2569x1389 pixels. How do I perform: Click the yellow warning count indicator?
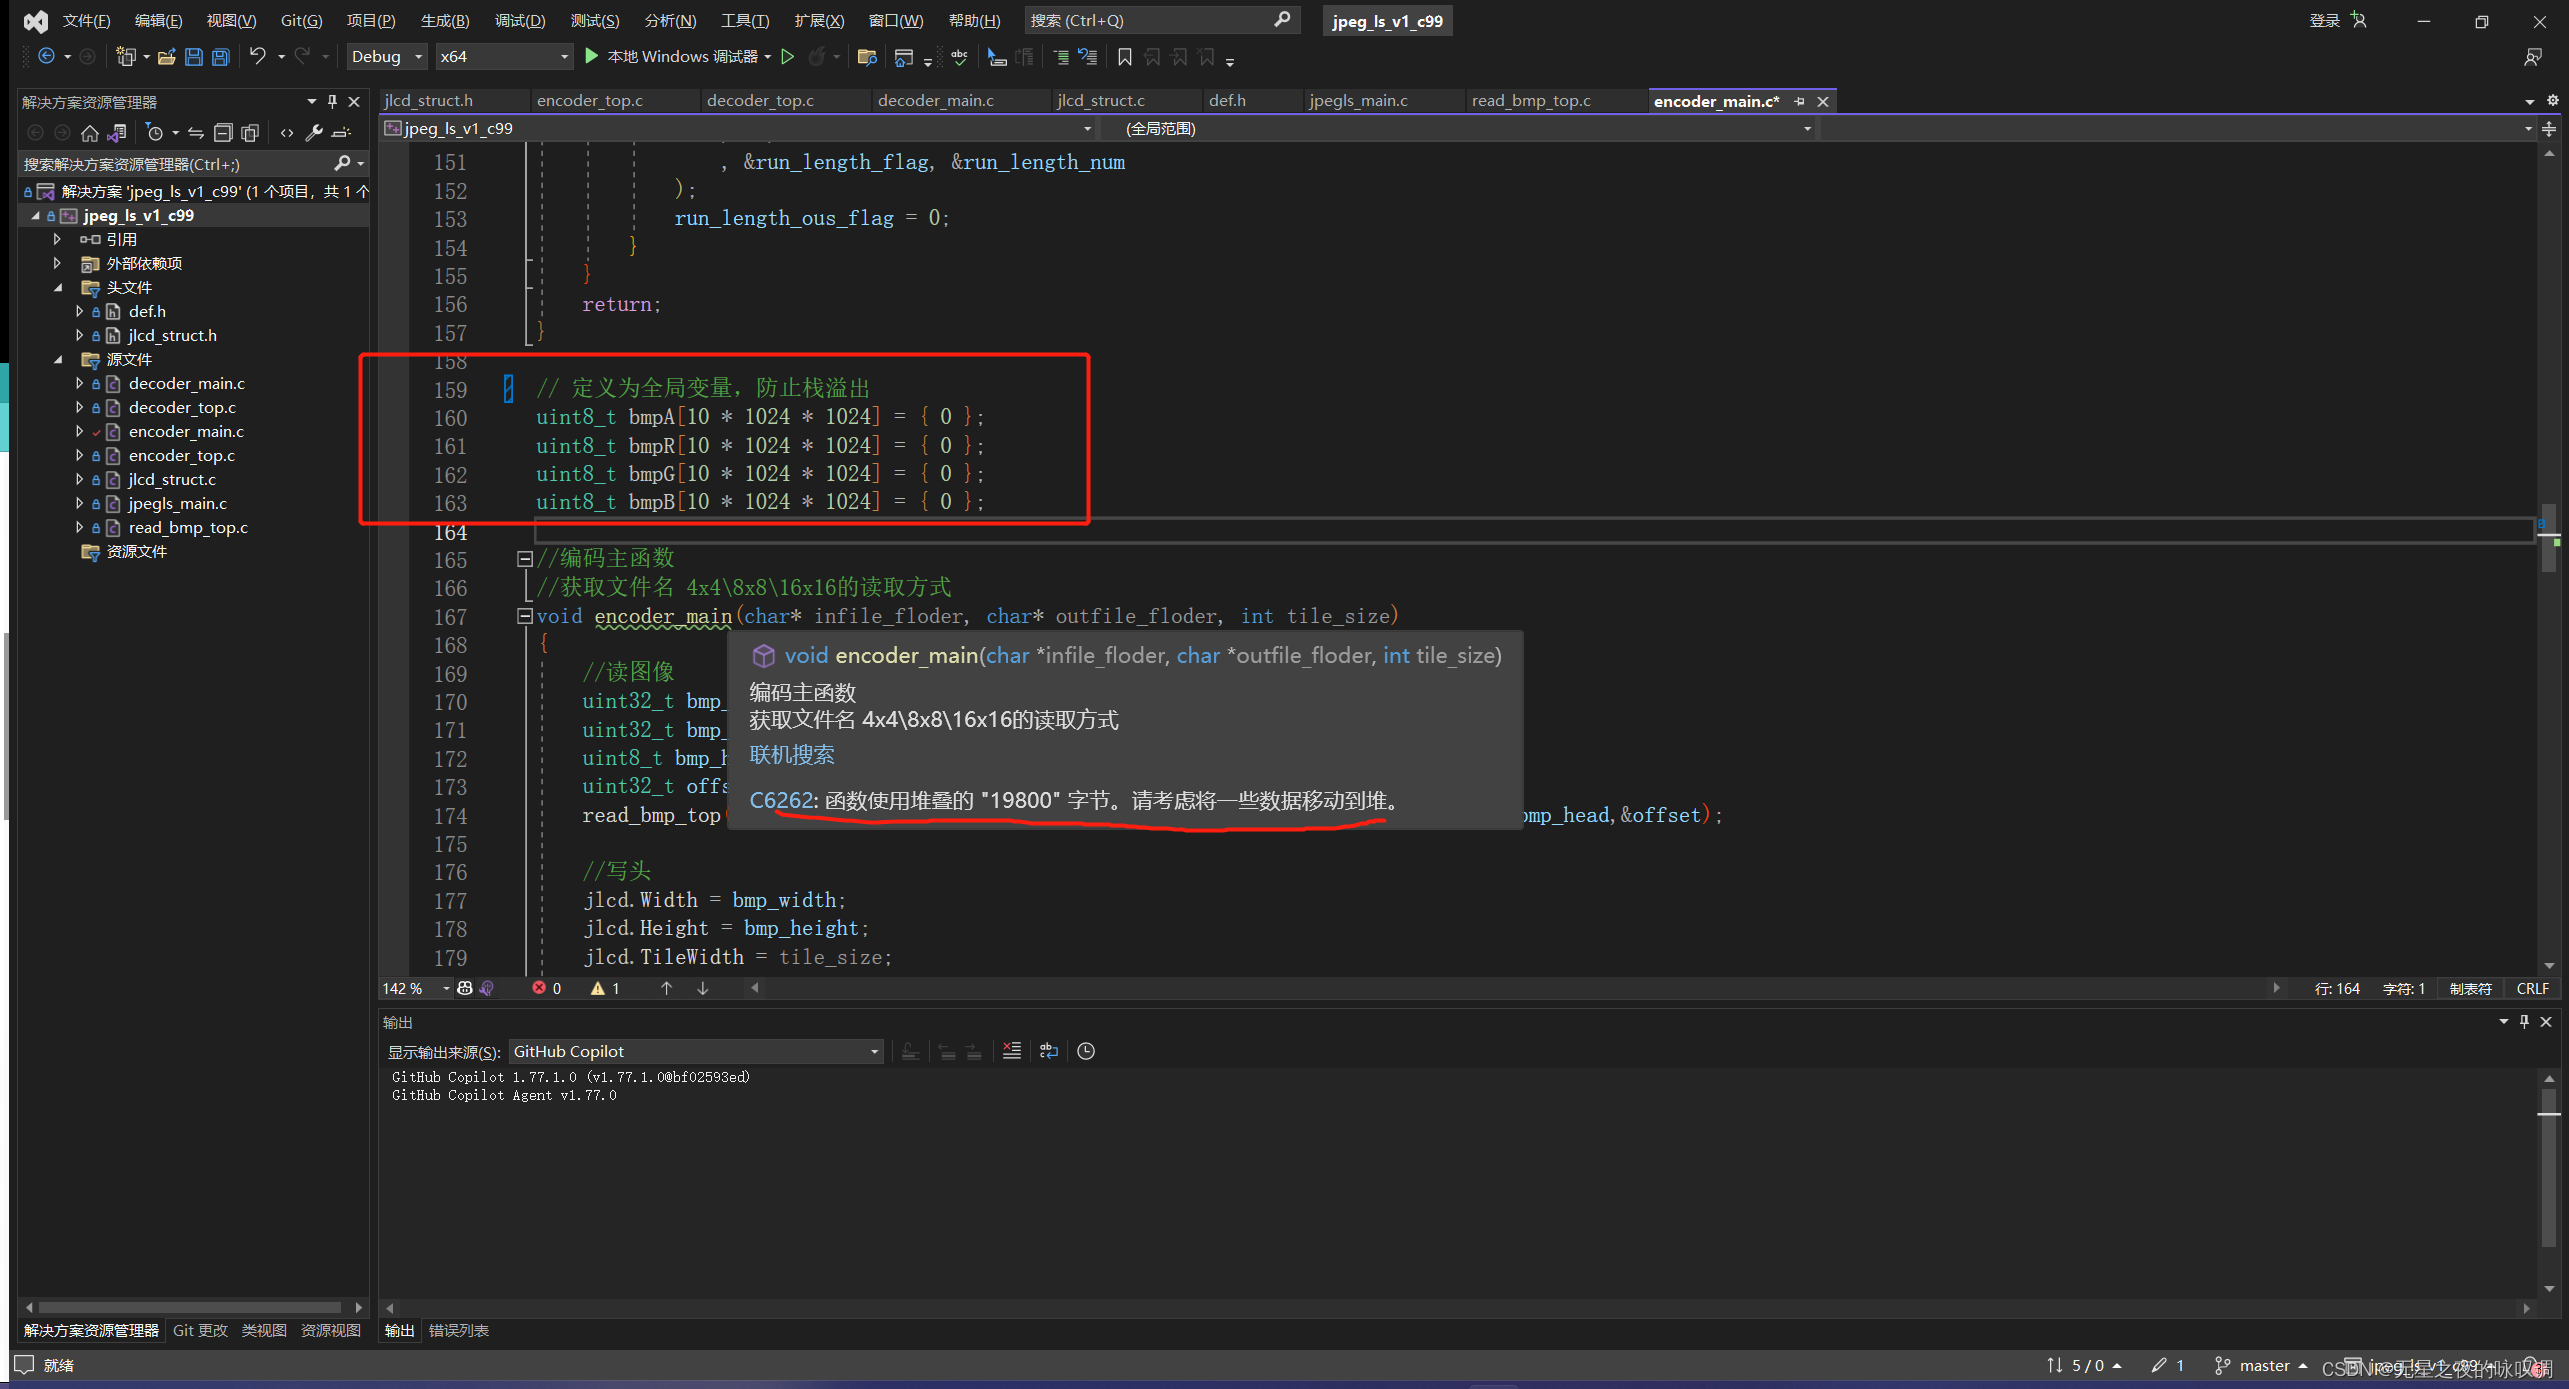605,988
